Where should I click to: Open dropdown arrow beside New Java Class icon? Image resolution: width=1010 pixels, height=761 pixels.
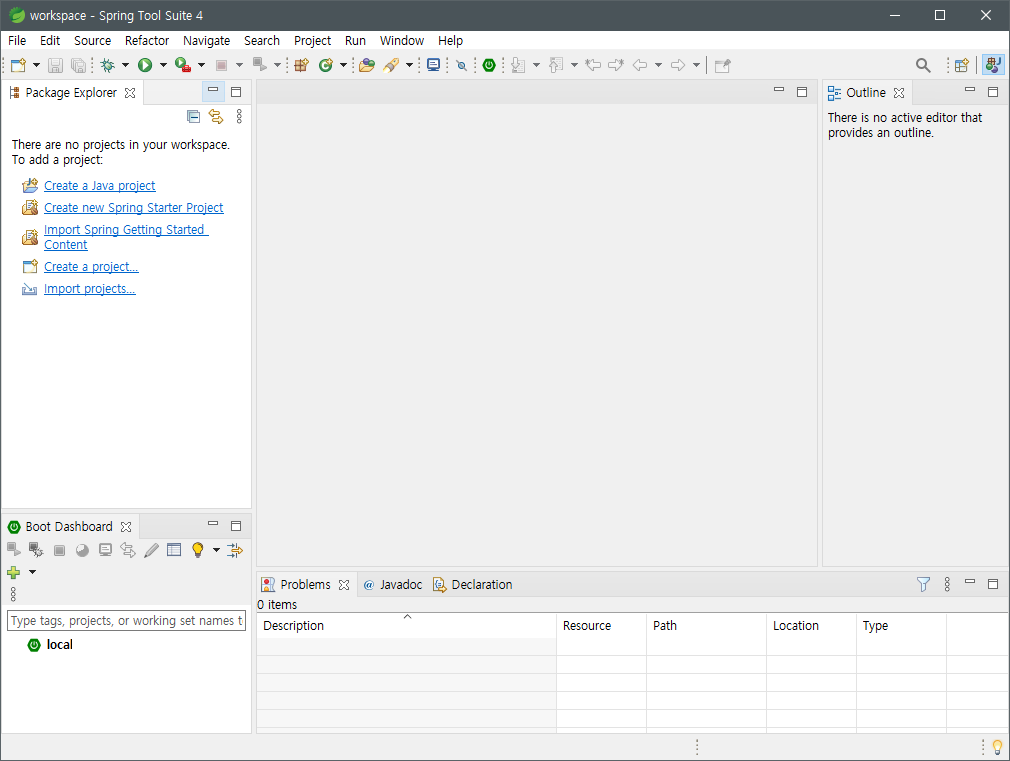tap(343, 65)
